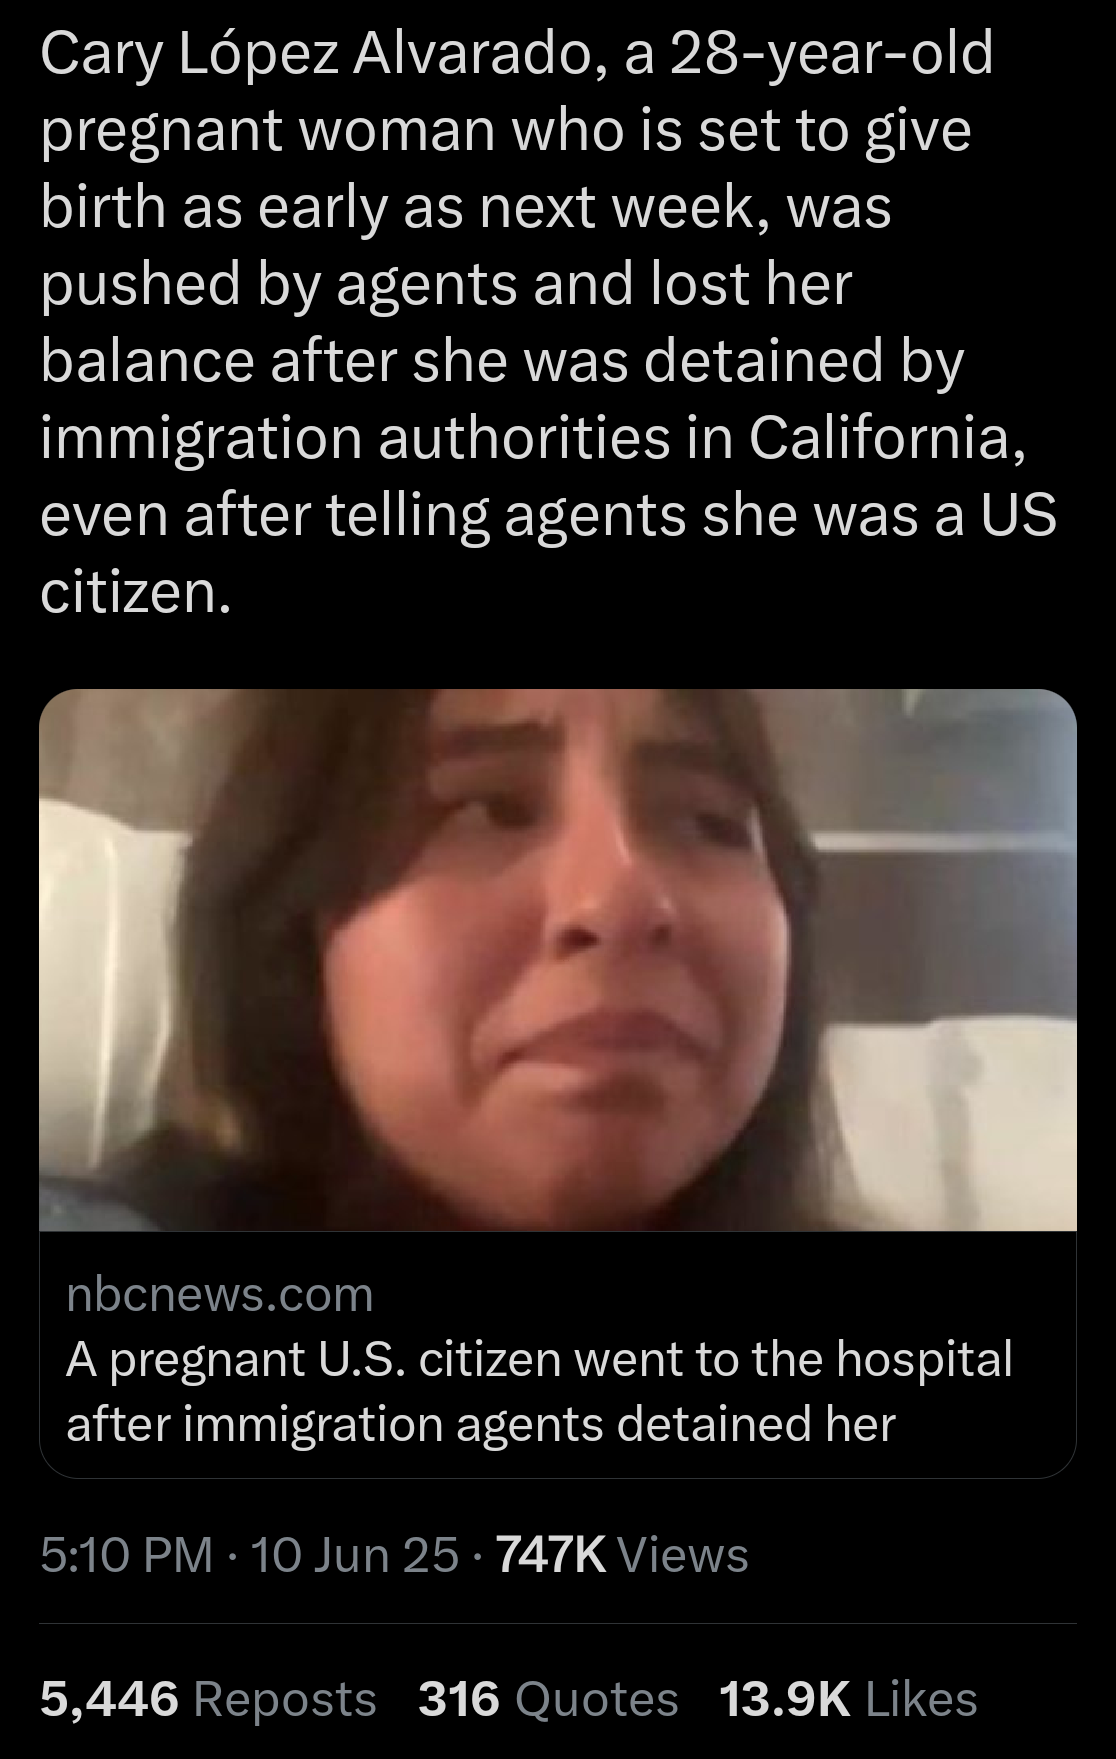View the 747K Views analytics

click(622, 1555)
